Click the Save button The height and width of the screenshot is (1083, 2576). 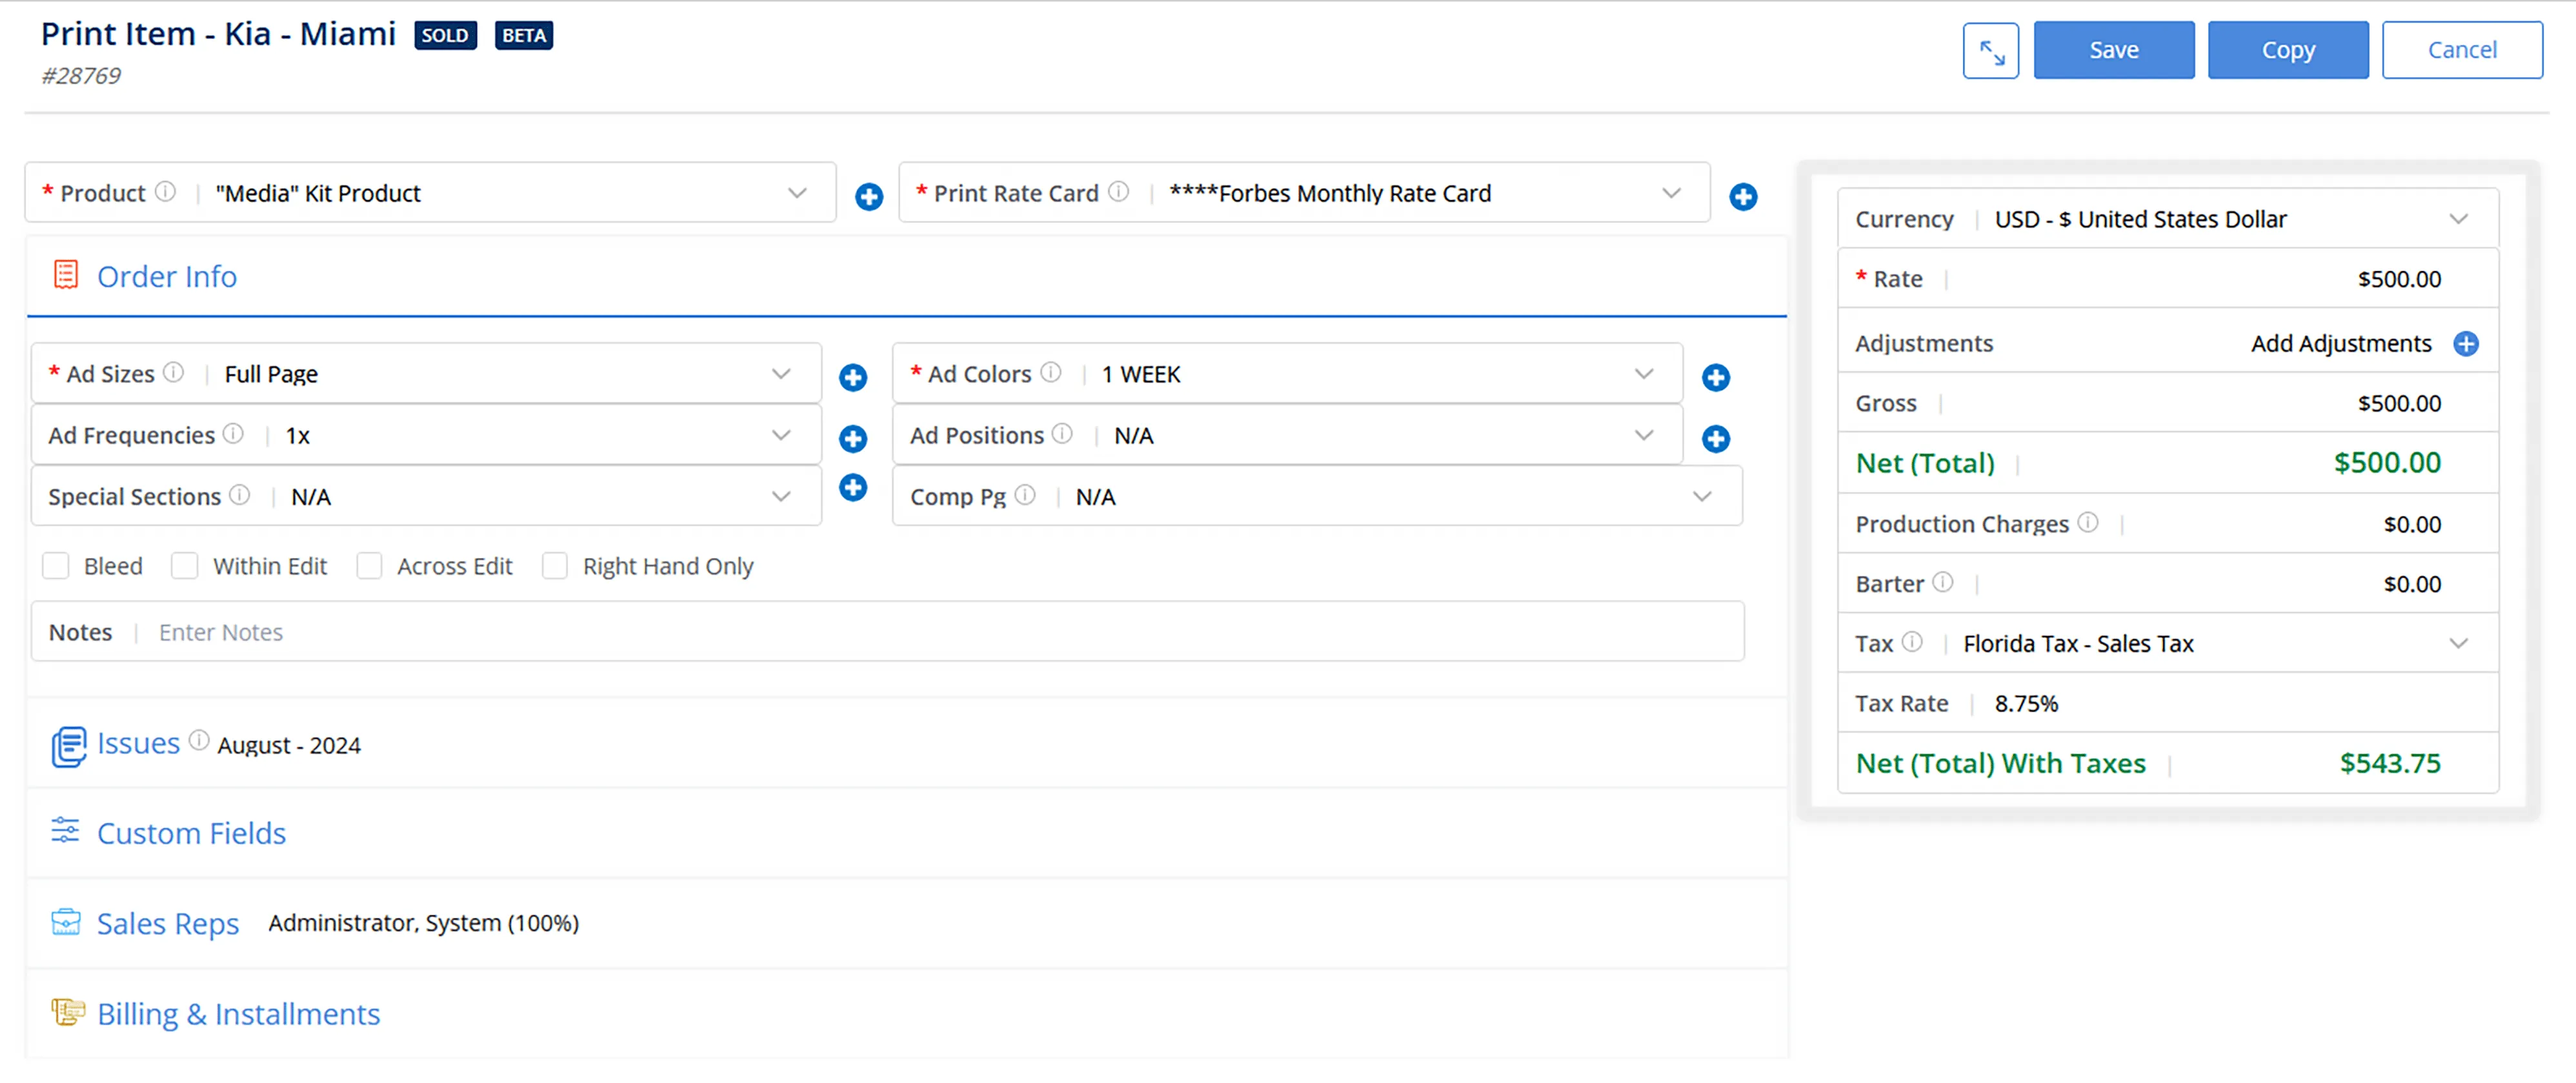2113,50
